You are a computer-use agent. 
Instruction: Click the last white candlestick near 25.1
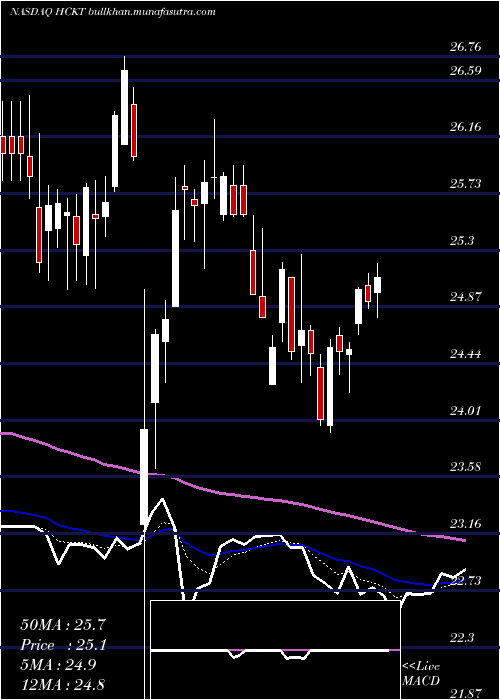(378, 285)
